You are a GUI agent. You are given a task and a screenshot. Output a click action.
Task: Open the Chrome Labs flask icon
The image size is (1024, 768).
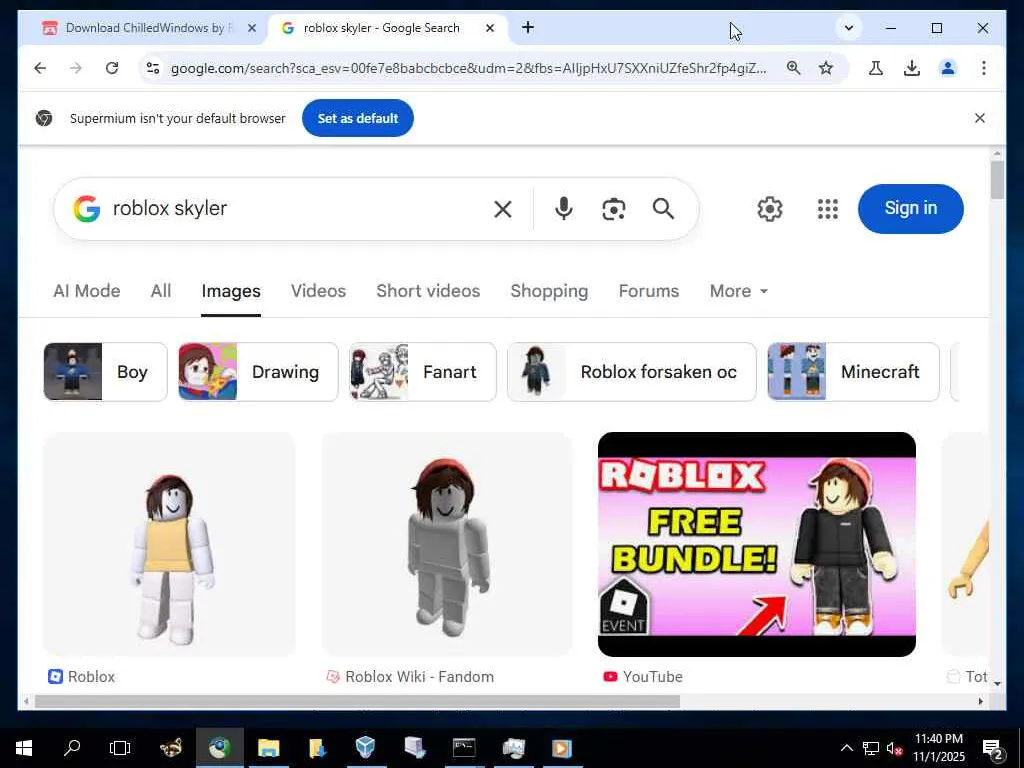876,68
